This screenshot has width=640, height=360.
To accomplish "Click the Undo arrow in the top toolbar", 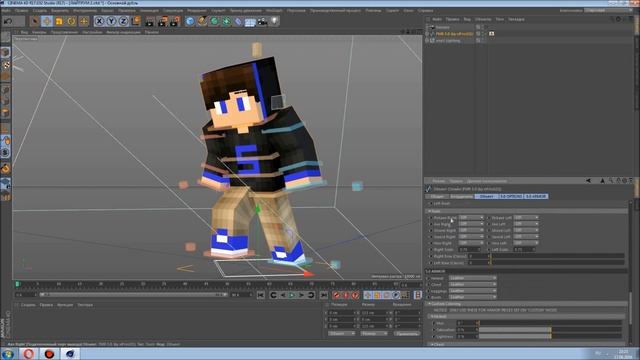I will [x=8, y=21].
